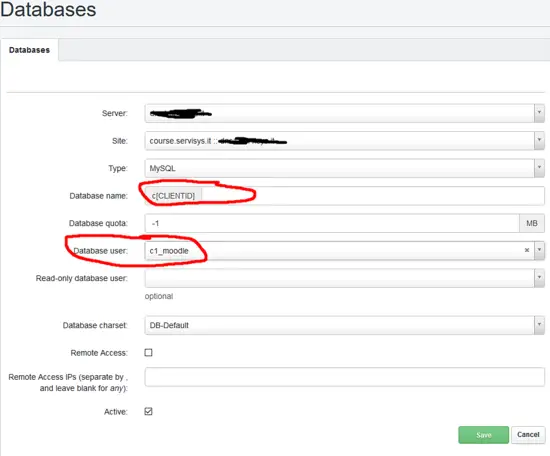This screenshot has width=550, height=456.
Task: Open the Type dropdown arrow
Action: pyautogui.click(x=539, y=168)
